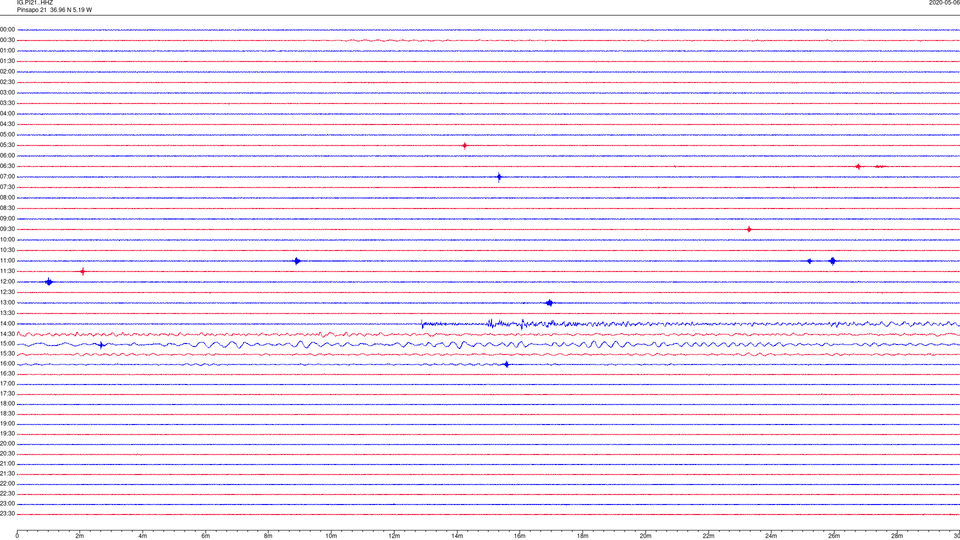Select the 05:30 time label

click(x=7, y=146)
